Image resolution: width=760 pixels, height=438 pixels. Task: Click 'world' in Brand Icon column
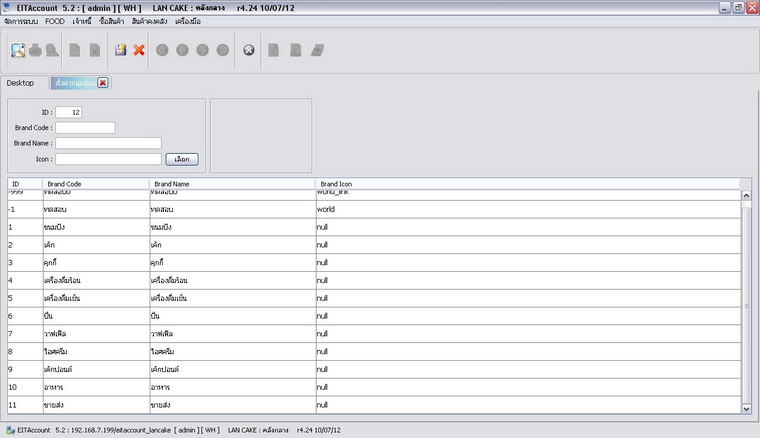326,209
